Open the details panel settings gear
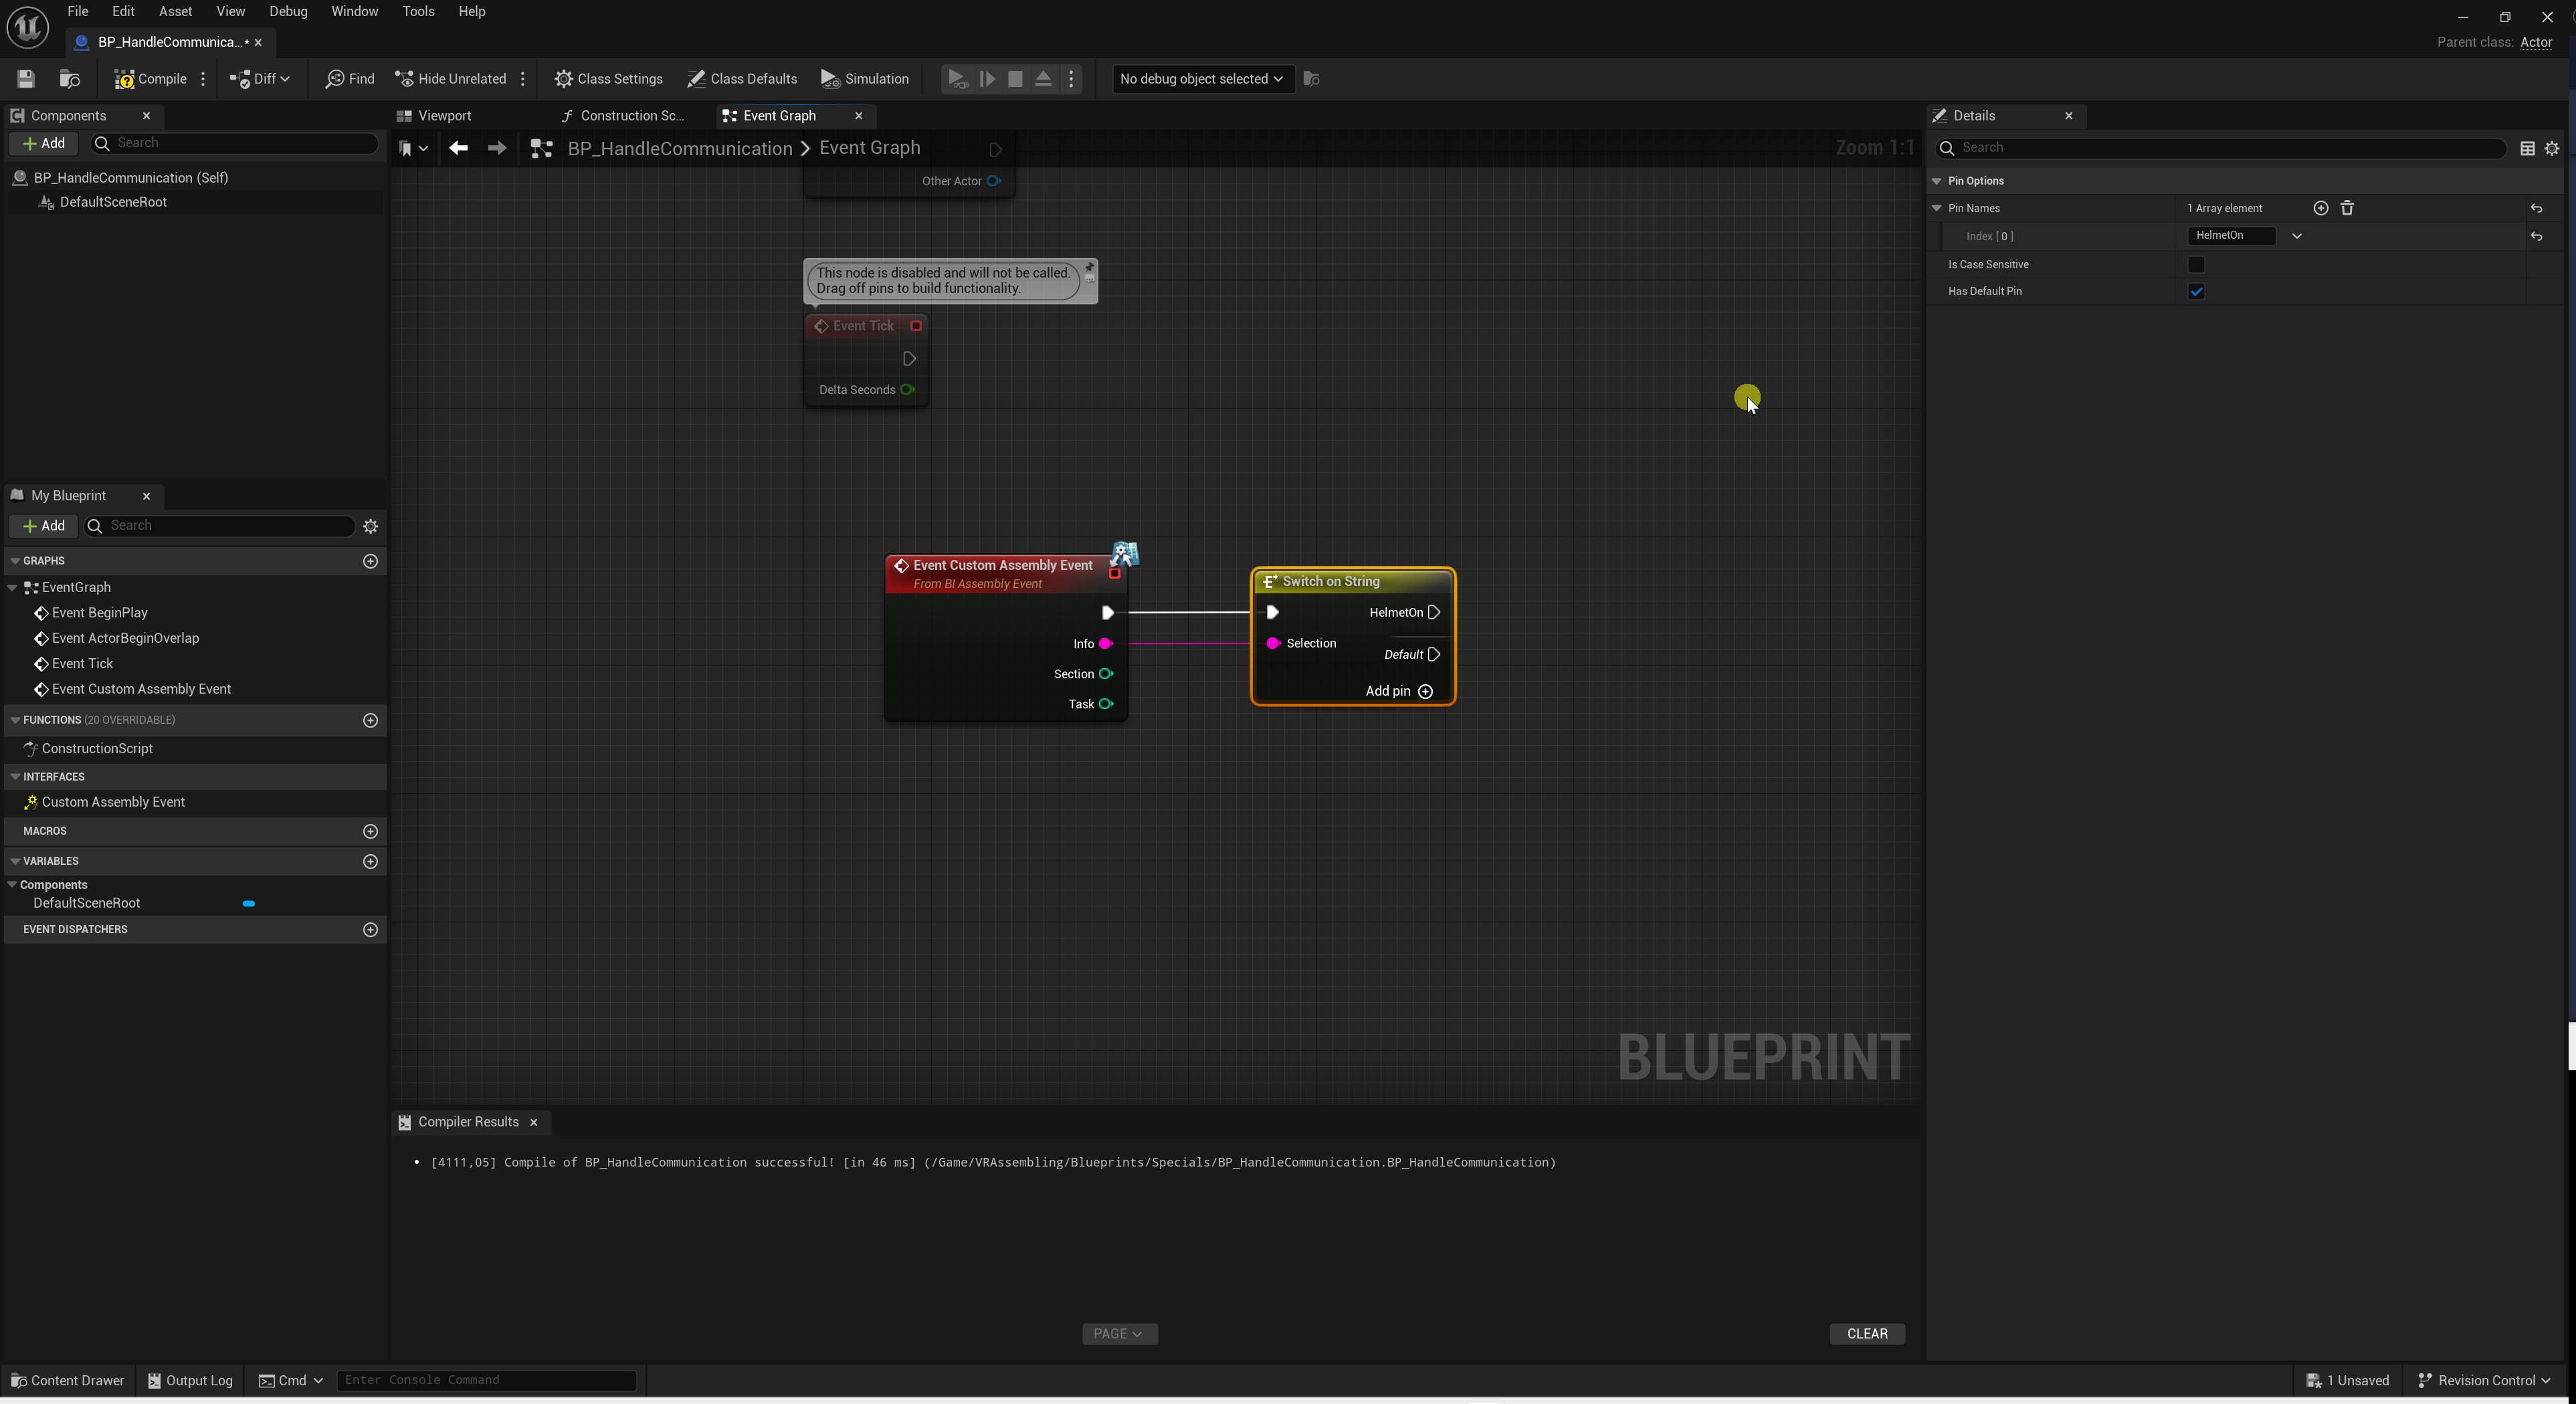Viewport: 2576px width, 1404px height. tap(2551, 148)
